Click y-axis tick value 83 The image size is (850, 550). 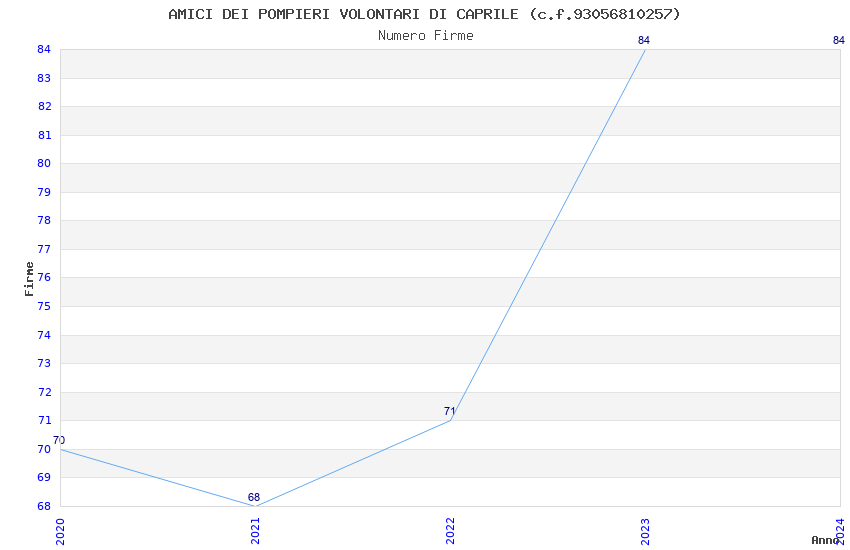pos(44,78)
